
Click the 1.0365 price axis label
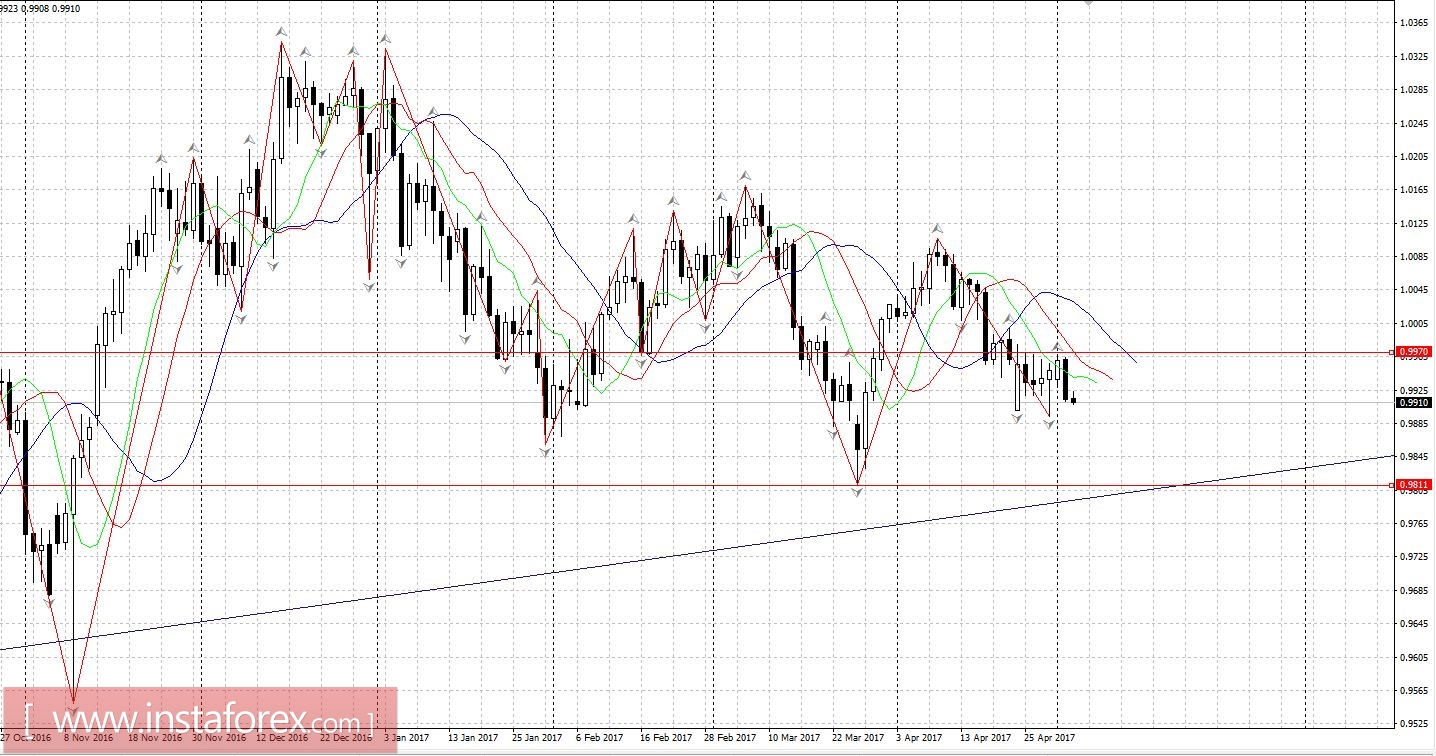tap(1414, 23)
